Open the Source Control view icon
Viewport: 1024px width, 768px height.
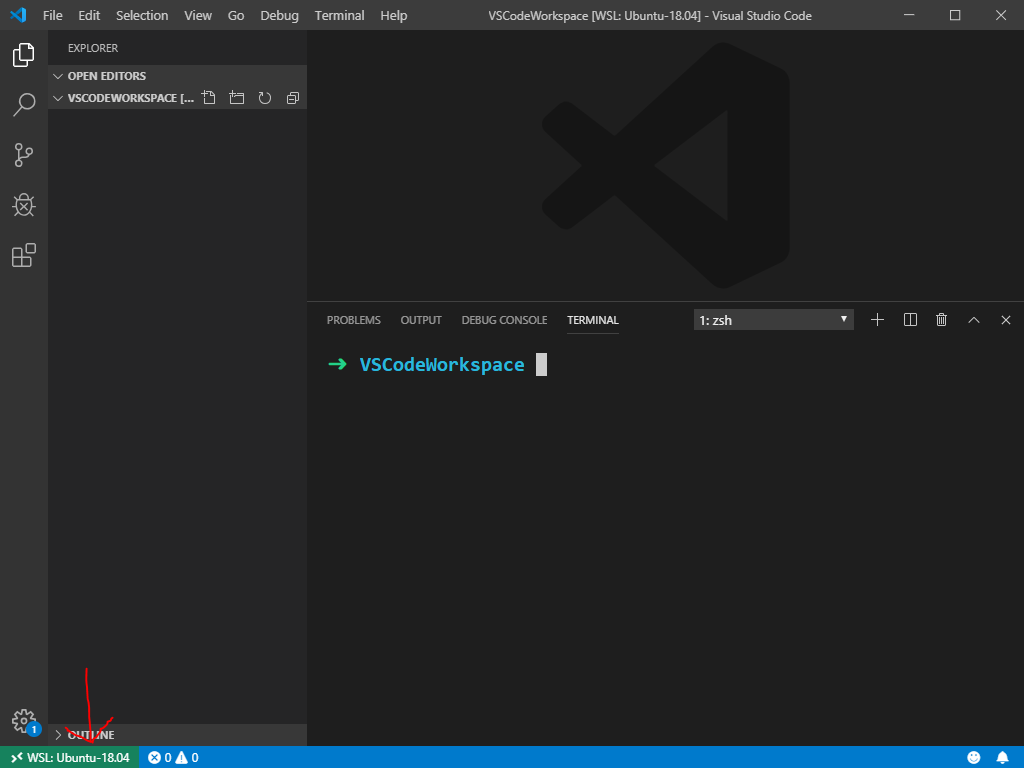pos(24,155)
